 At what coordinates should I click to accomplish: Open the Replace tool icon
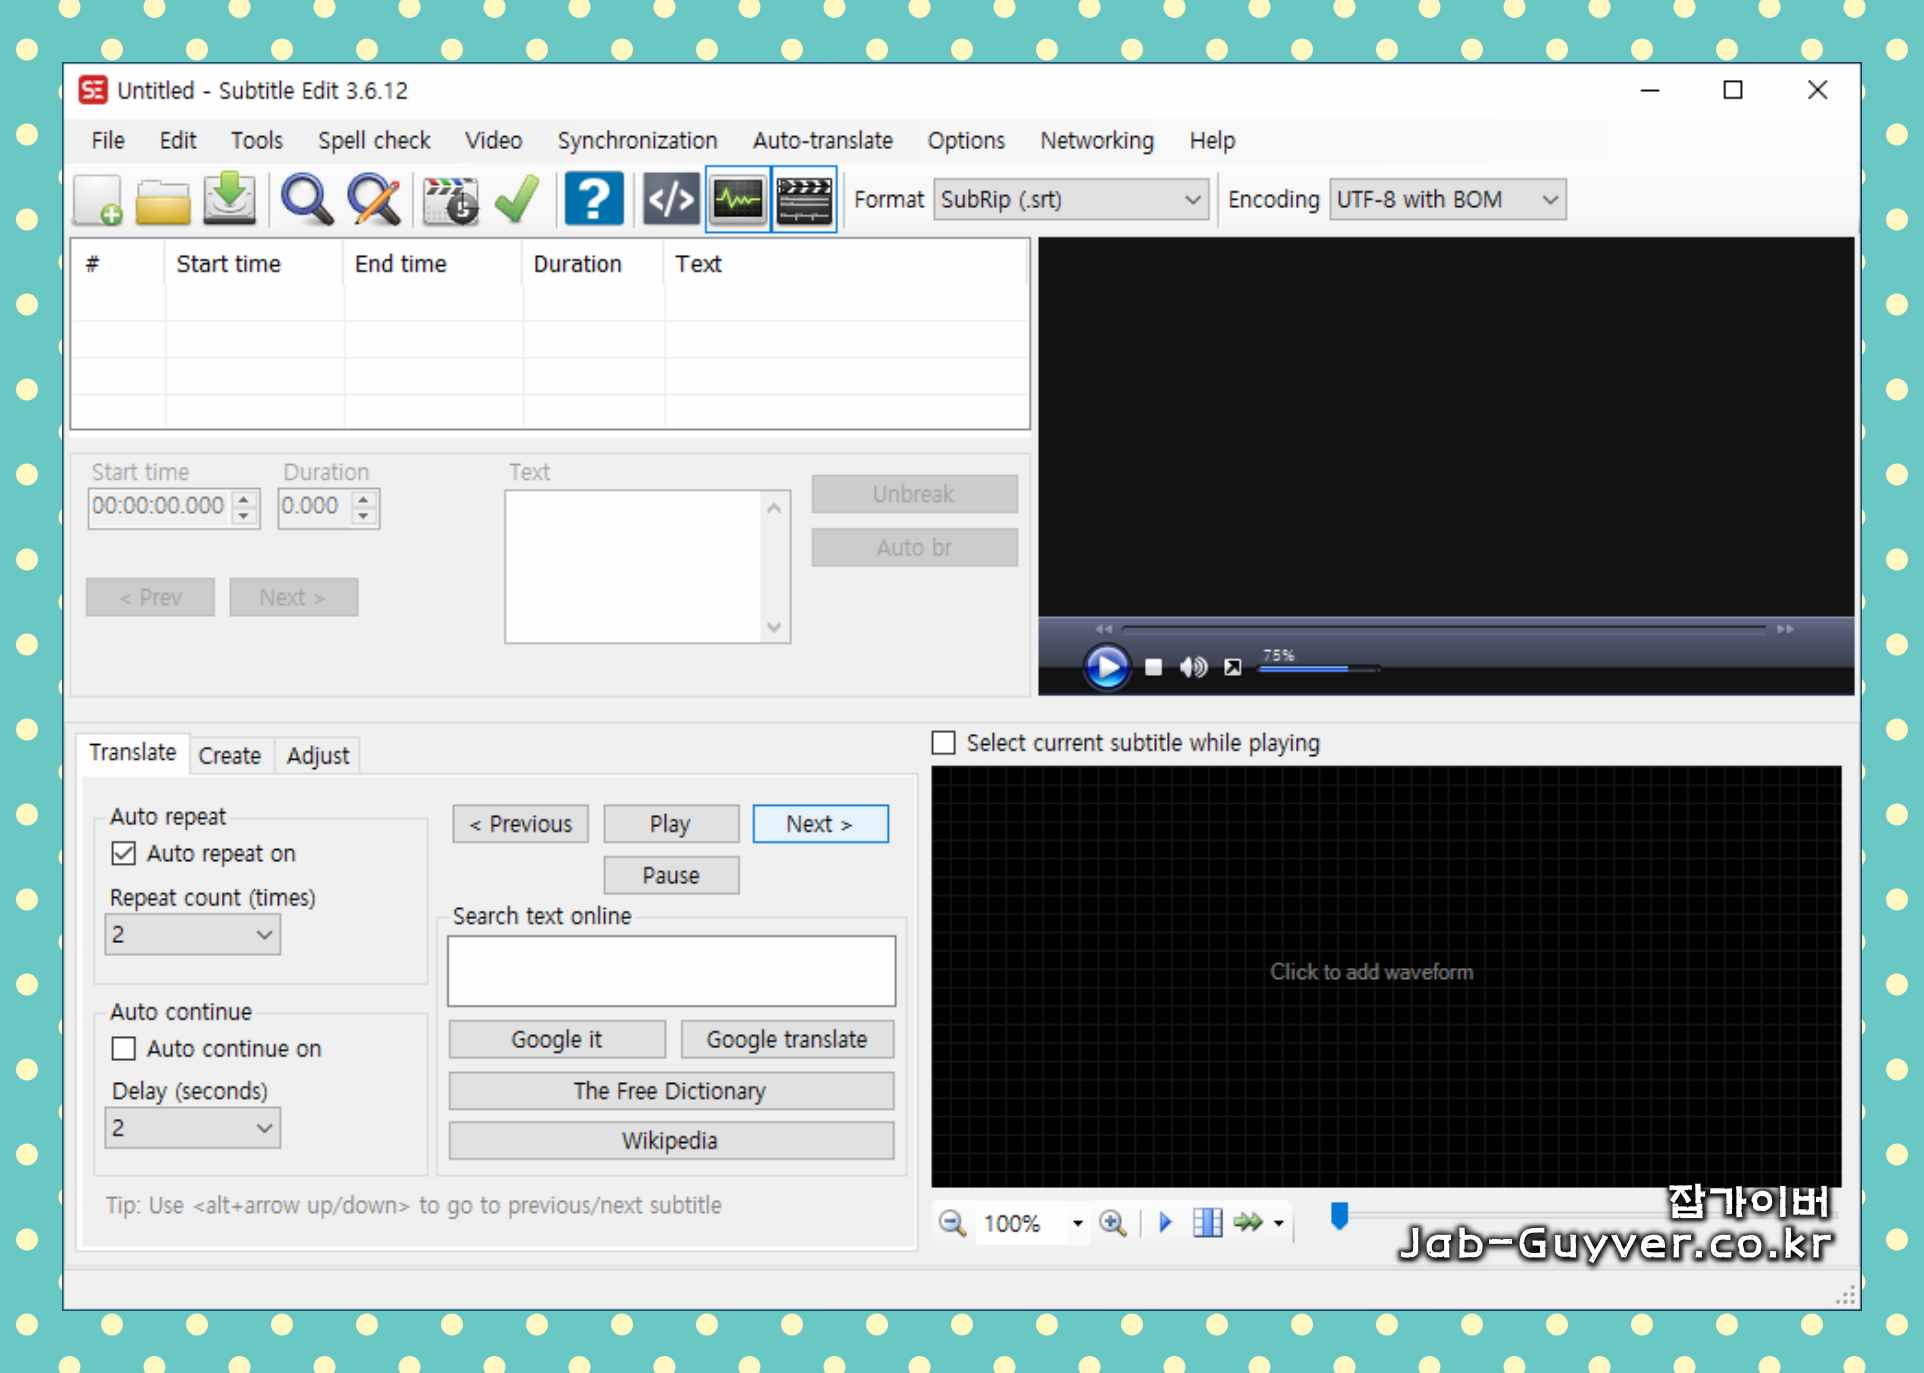point(373,199)
